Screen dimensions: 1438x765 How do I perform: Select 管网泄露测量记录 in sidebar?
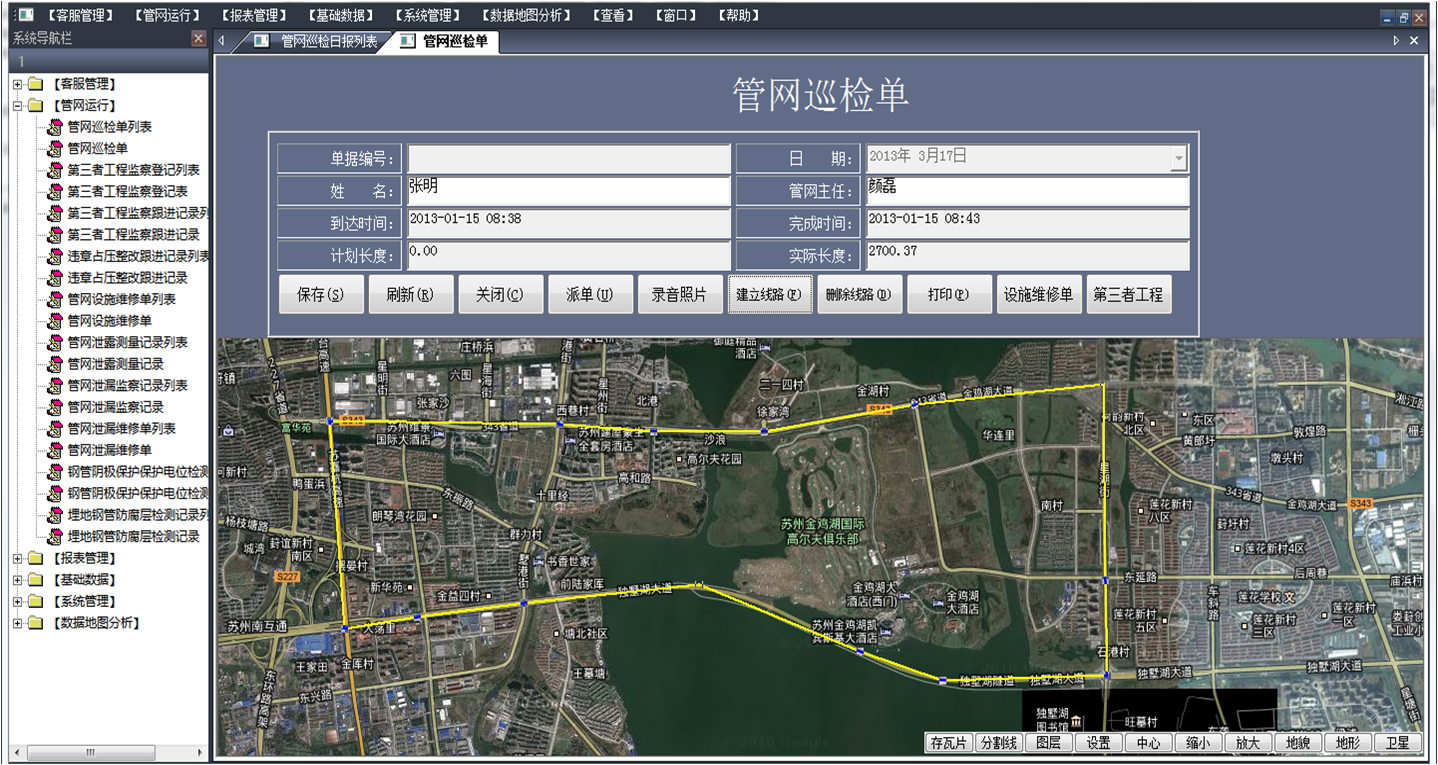pyautogui.click(x=115, y=364)
